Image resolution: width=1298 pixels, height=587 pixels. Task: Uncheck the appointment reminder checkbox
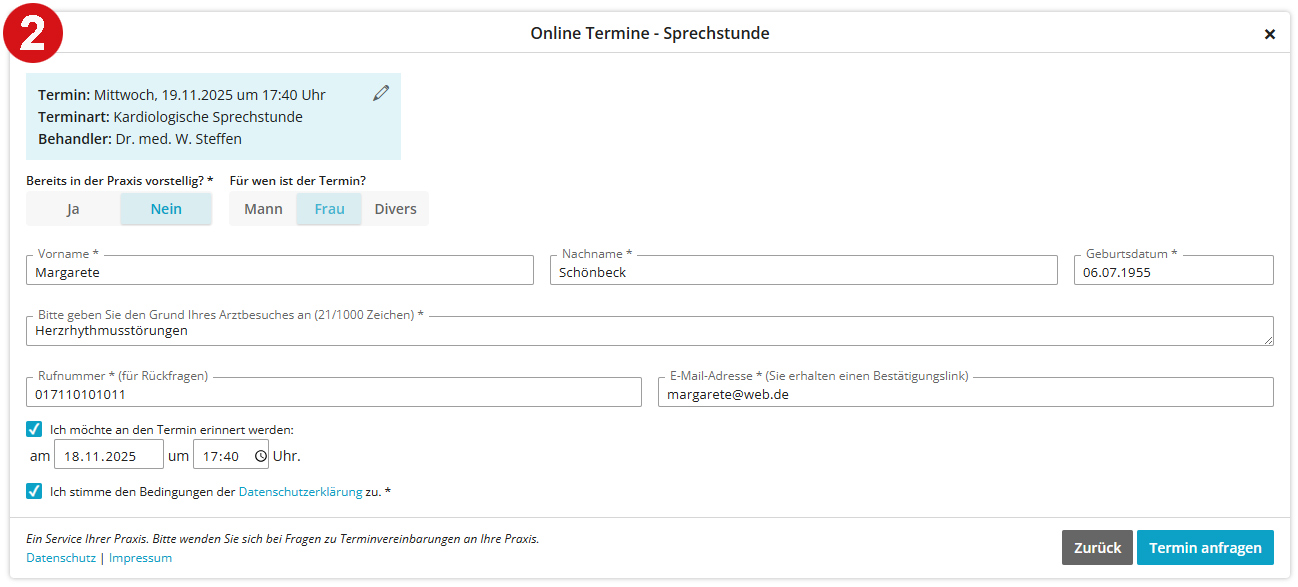tap(33, 429)
